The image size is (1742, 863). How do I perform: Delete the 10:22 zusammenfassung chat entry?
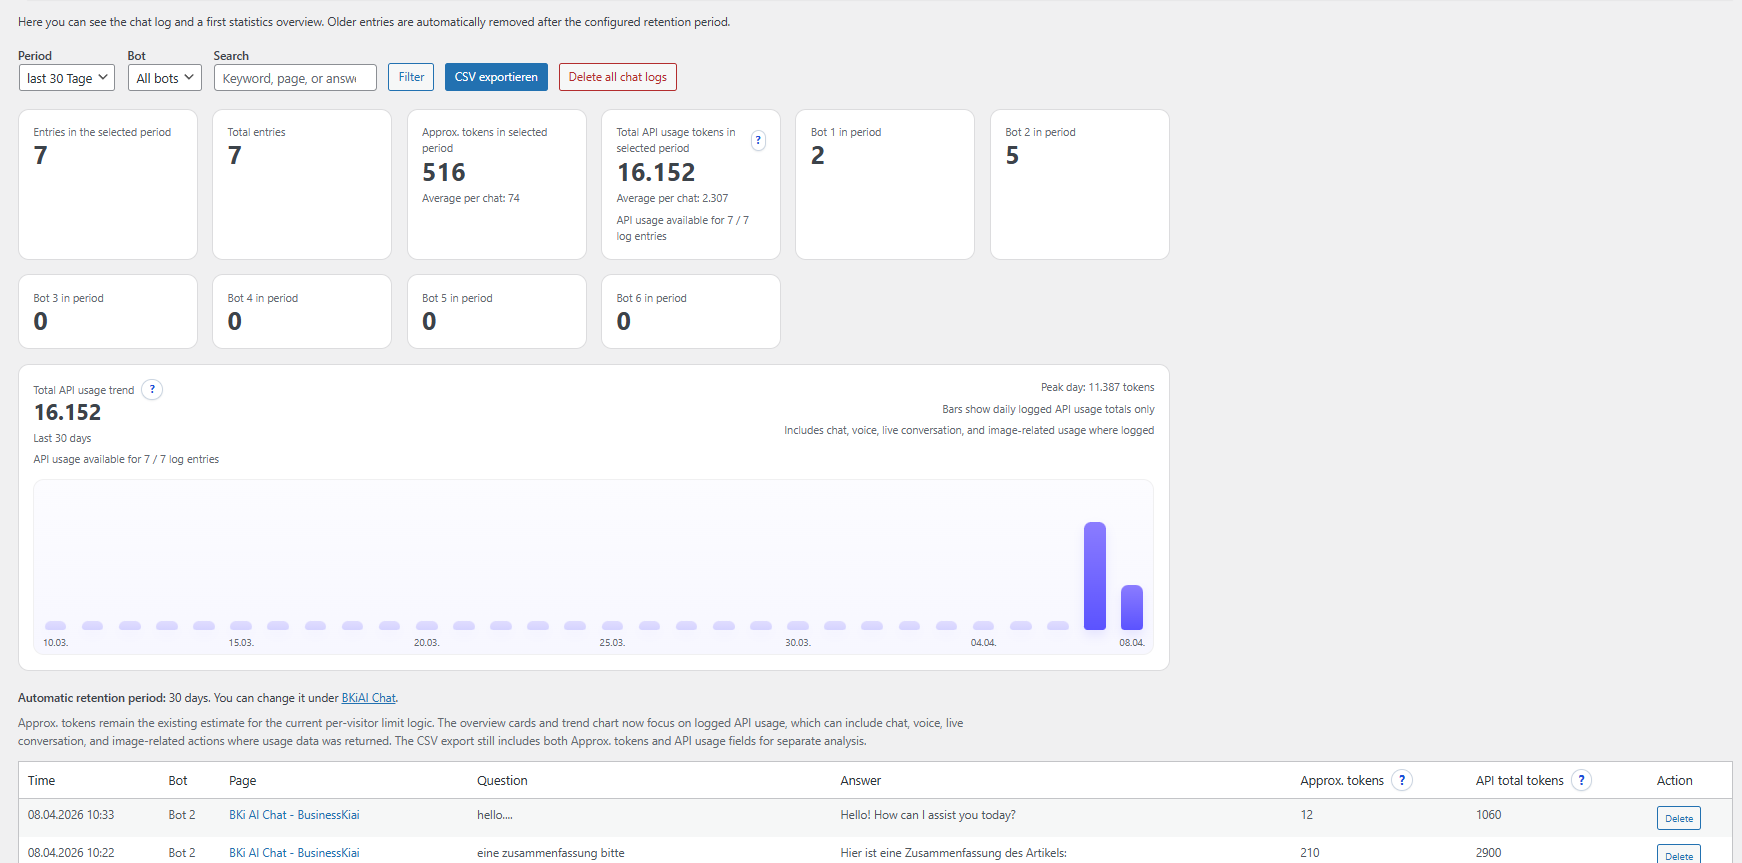(x=1678, y=855)
